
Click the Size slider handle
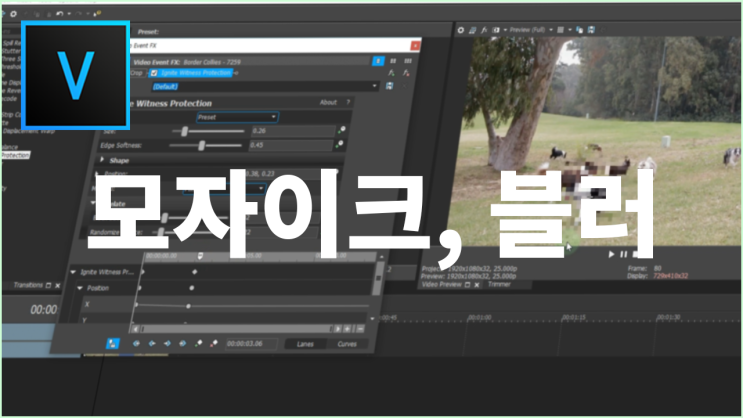point(184,131)
